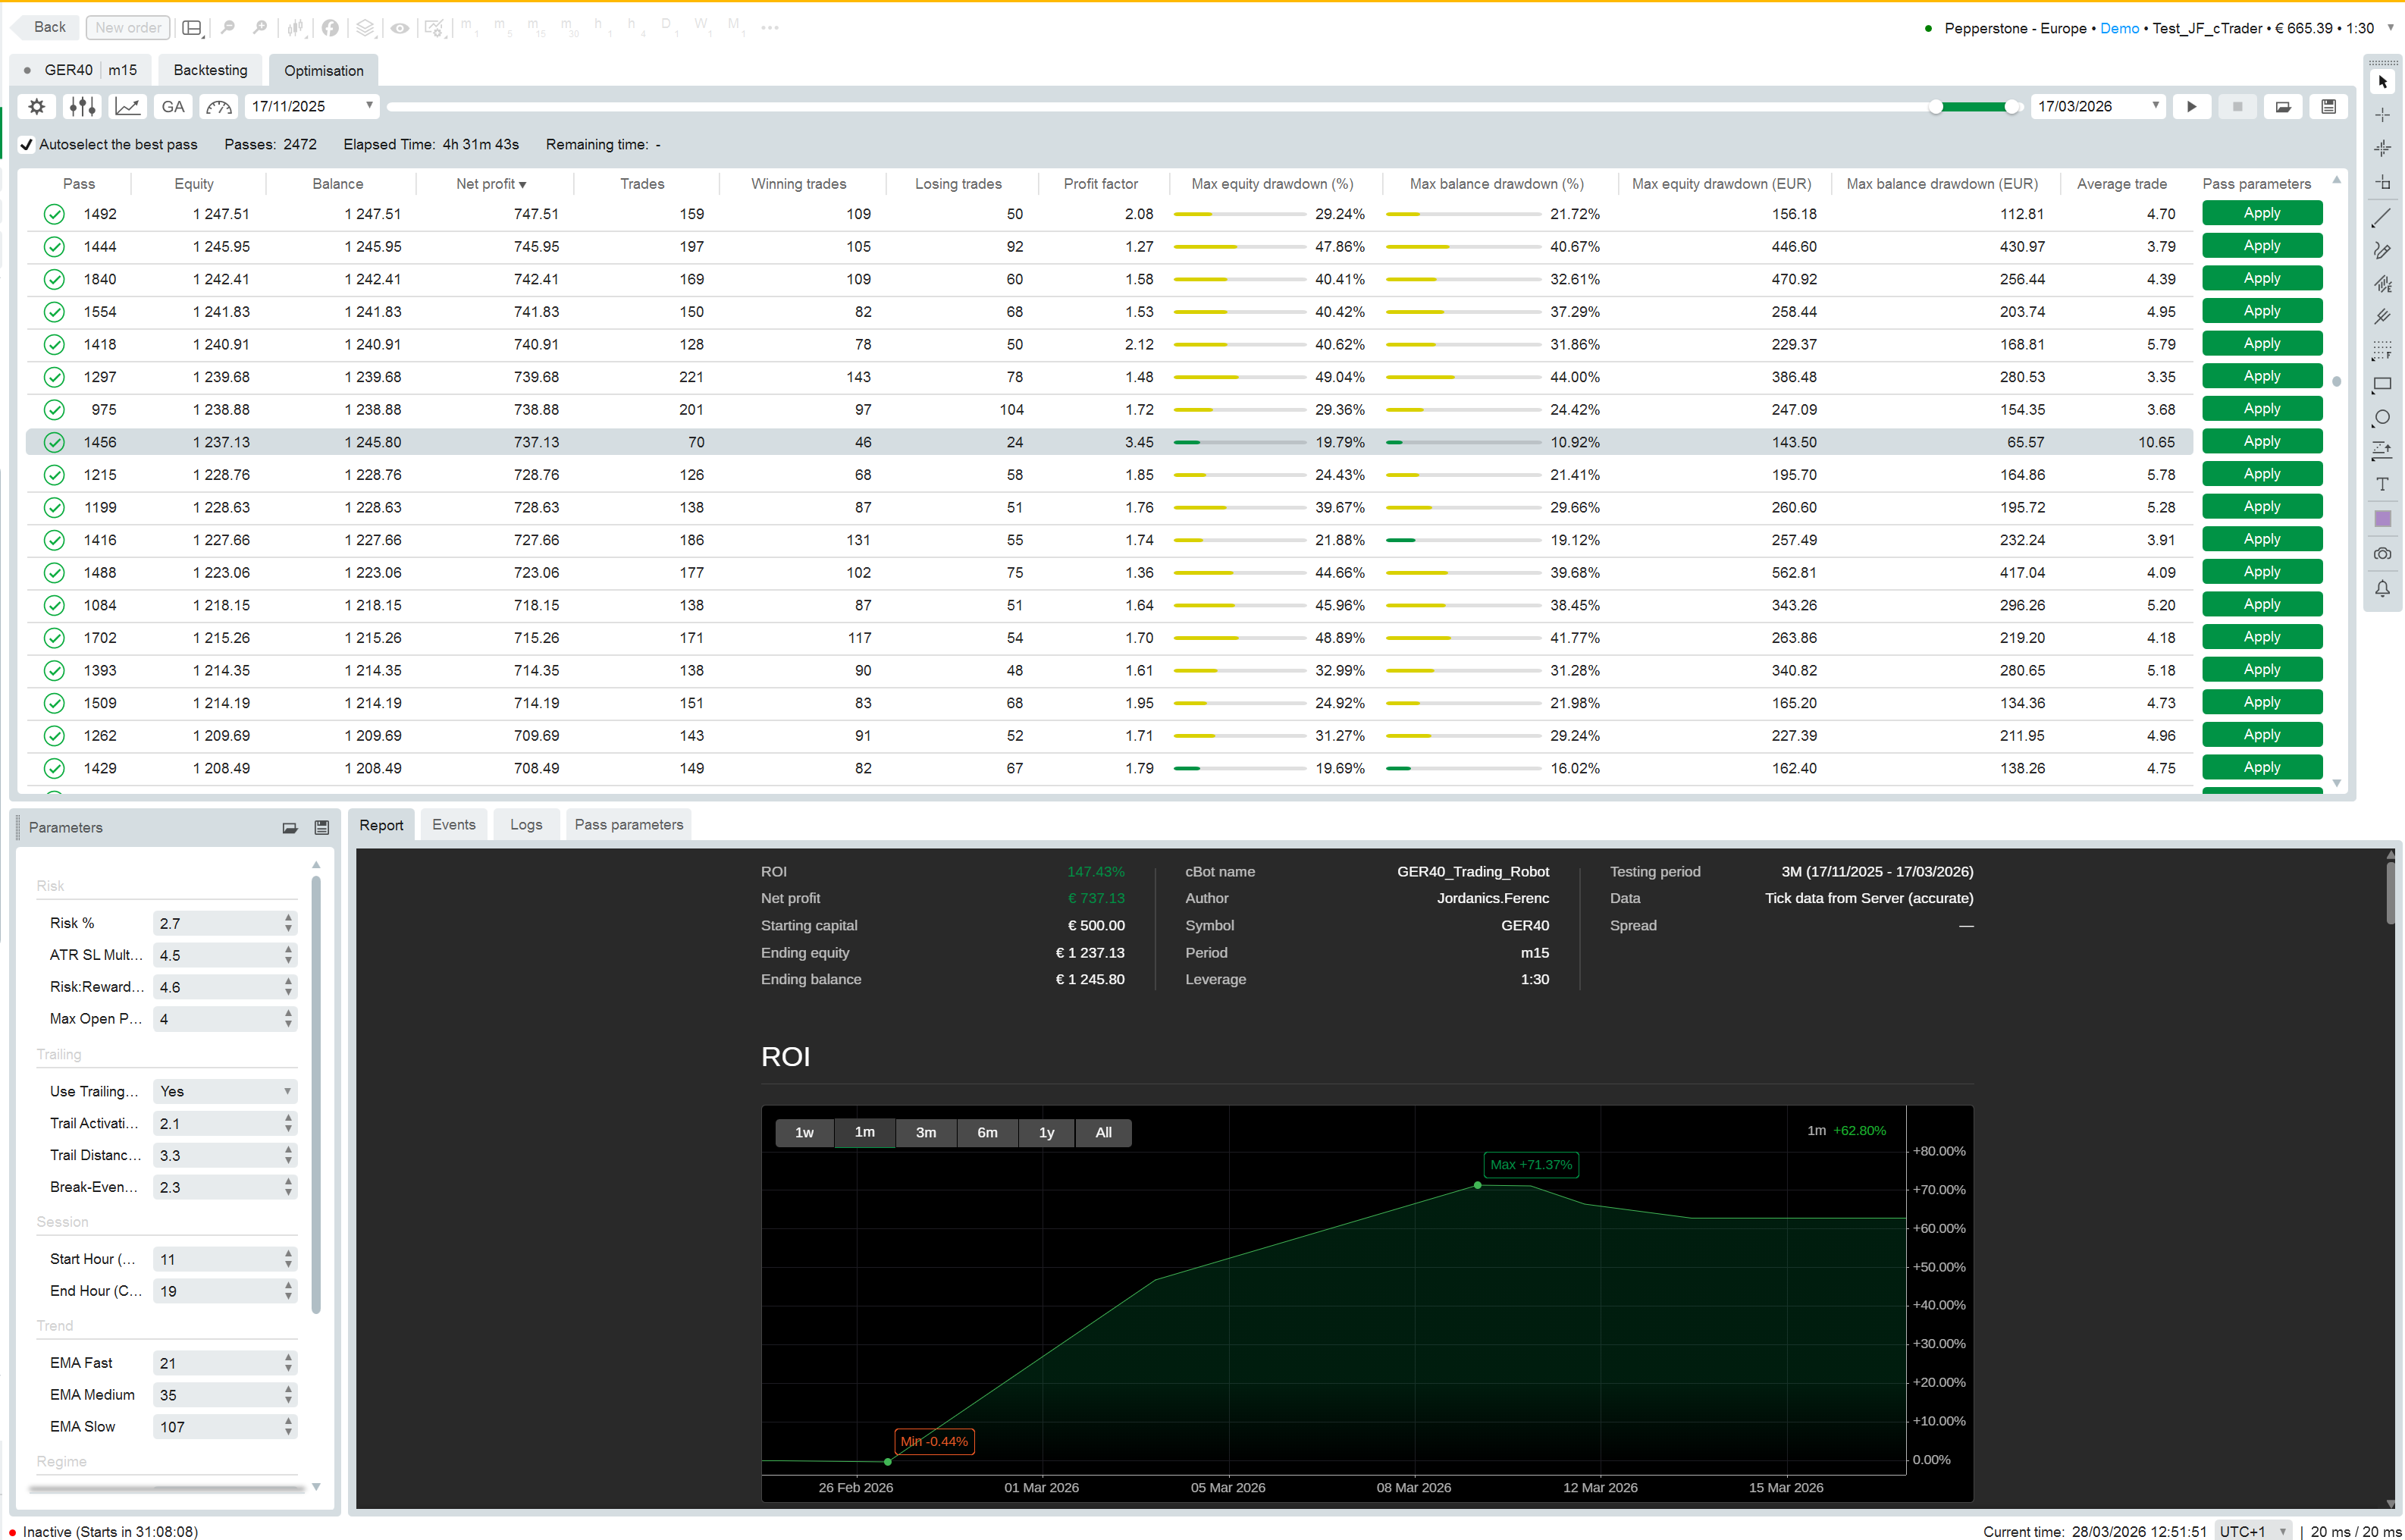Viewport: 2405px width, 1540px height.
Task: Open the end date 17/03/2026 dropdown
Action: pyautogui.click(x=2155, y=105)
